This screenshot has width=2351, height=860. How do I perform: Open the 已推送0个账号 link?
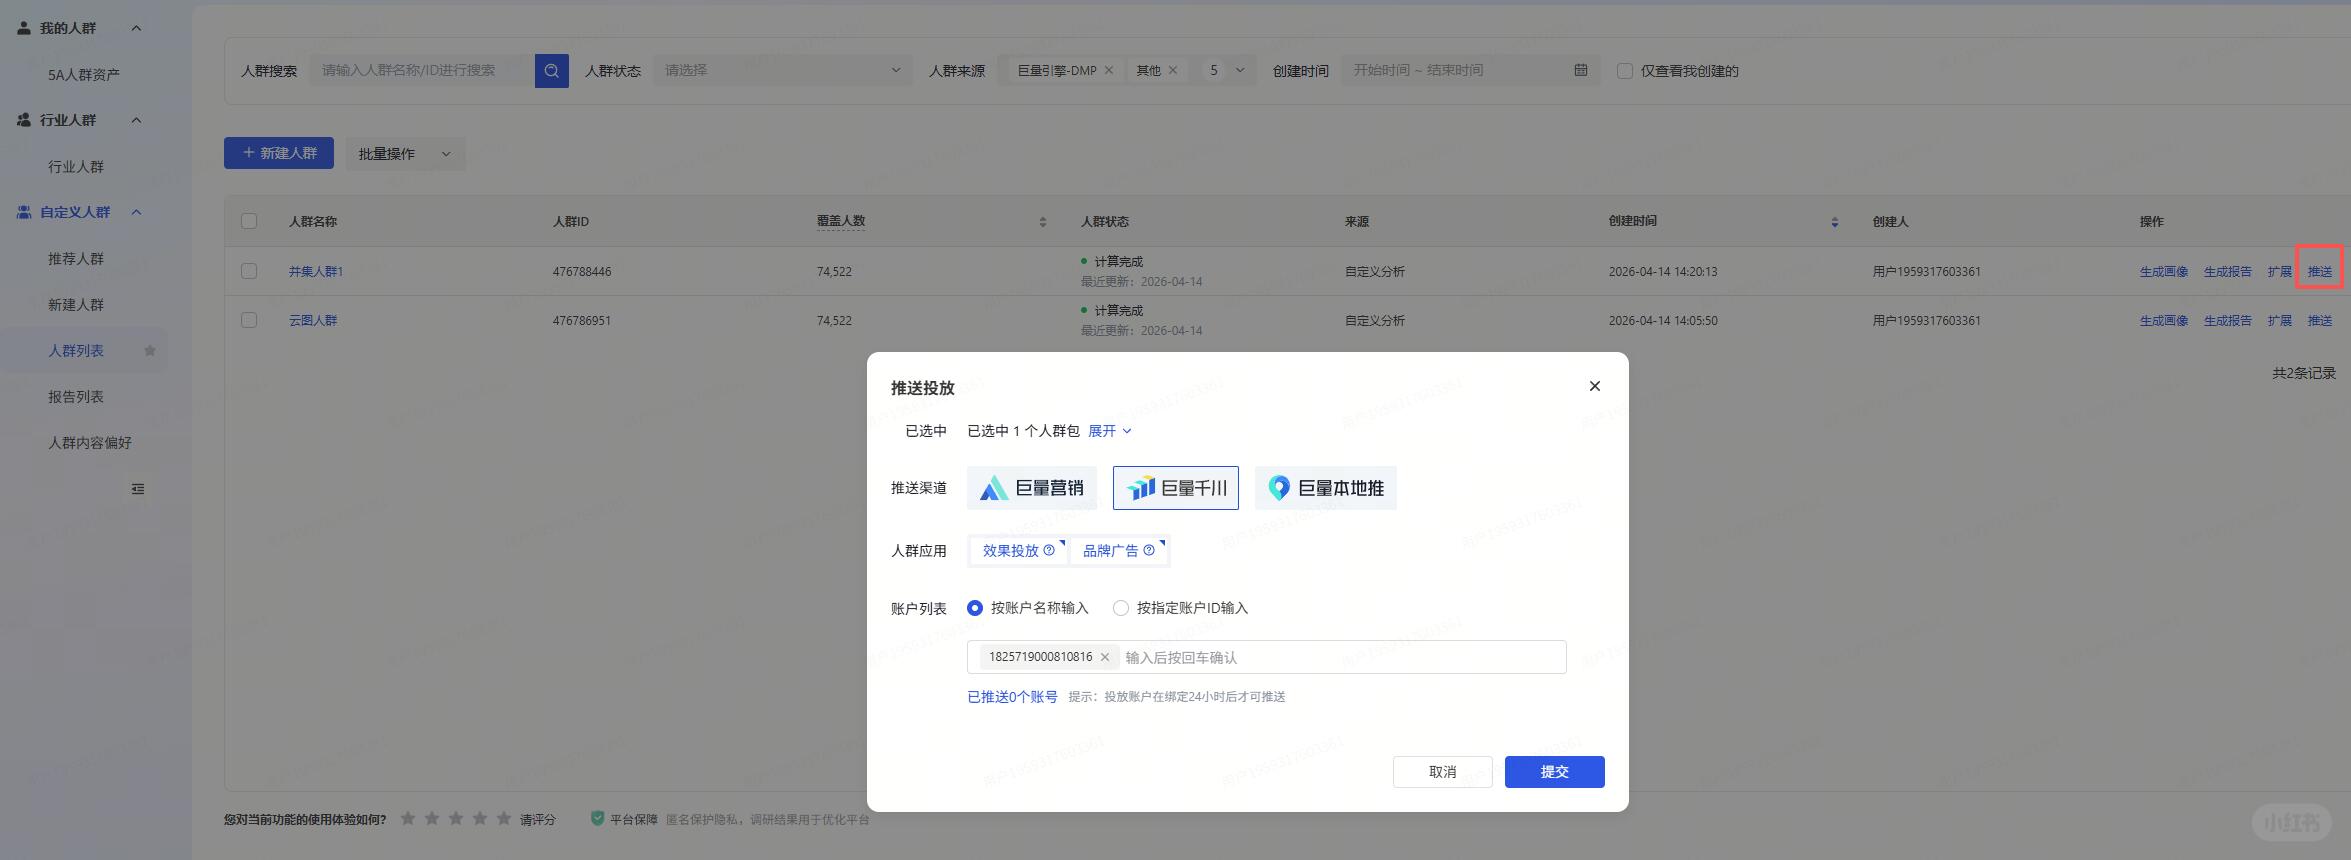(x=1012, y=697)
